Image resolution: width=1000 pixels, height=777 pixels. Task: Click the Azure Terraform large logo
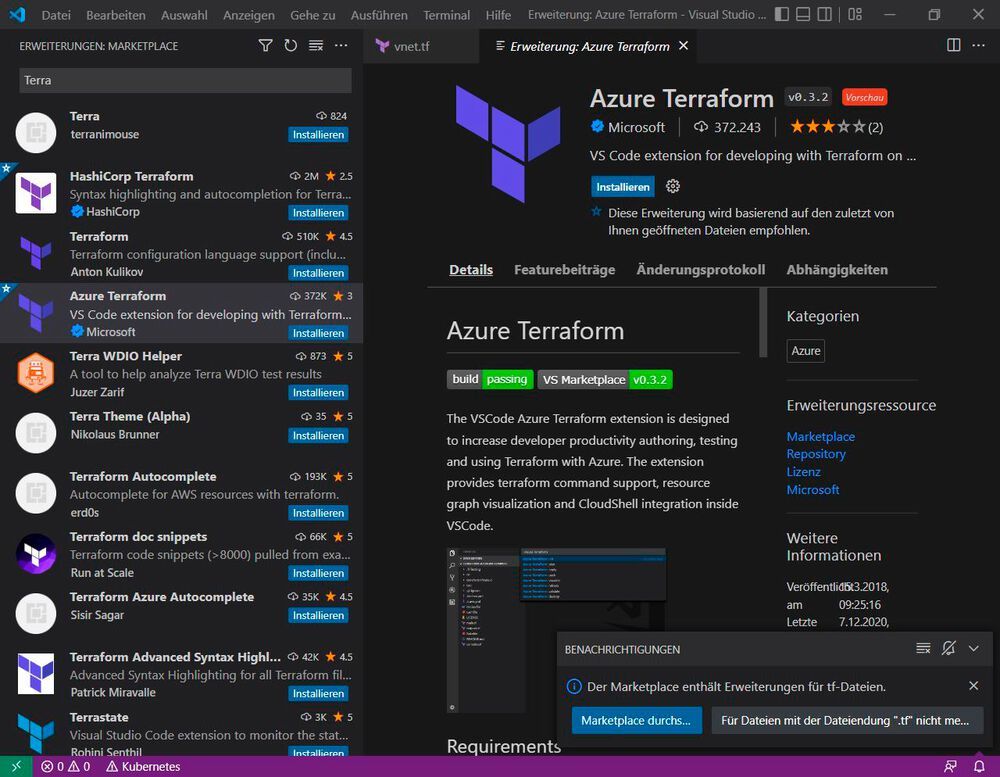pos(508,144)
